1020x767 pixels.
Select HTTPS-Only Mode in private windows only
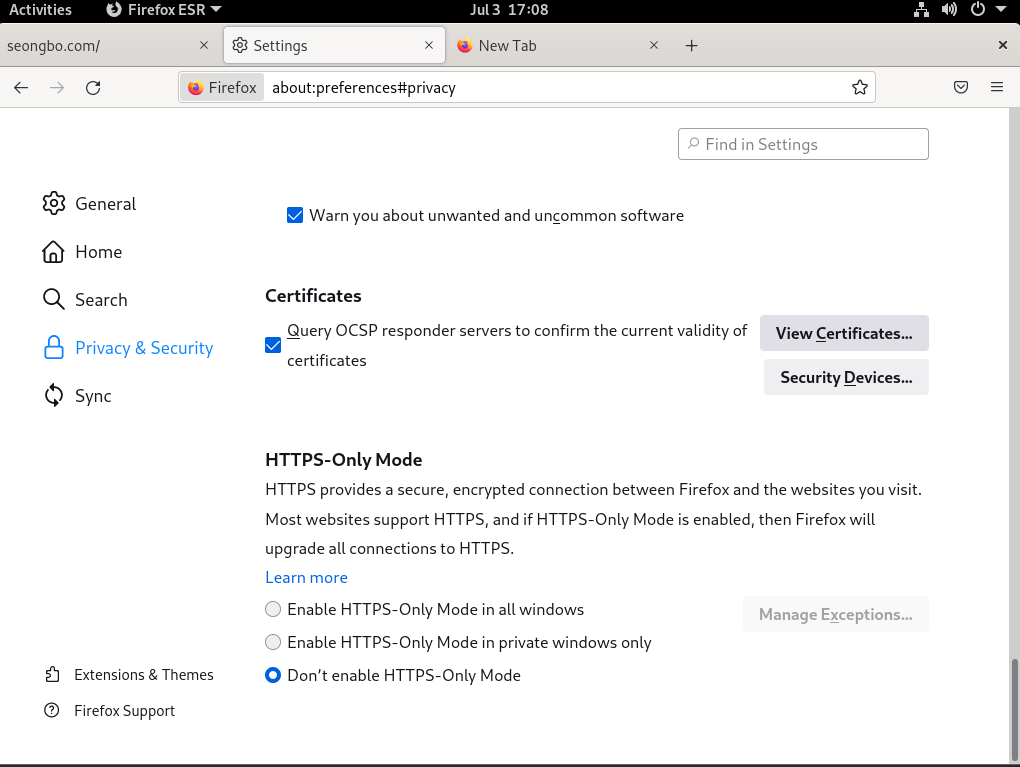[273, 642]
